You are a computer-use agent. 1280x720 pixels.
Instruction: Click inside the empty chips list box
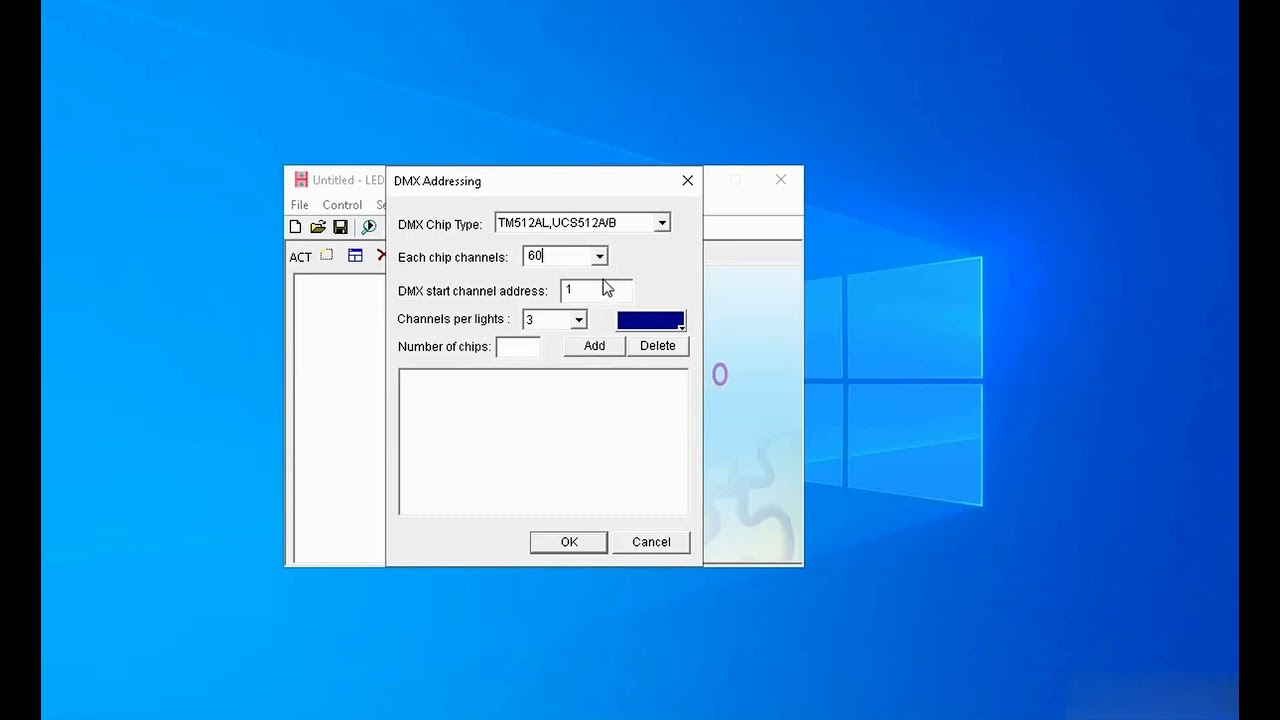(543, 441)
